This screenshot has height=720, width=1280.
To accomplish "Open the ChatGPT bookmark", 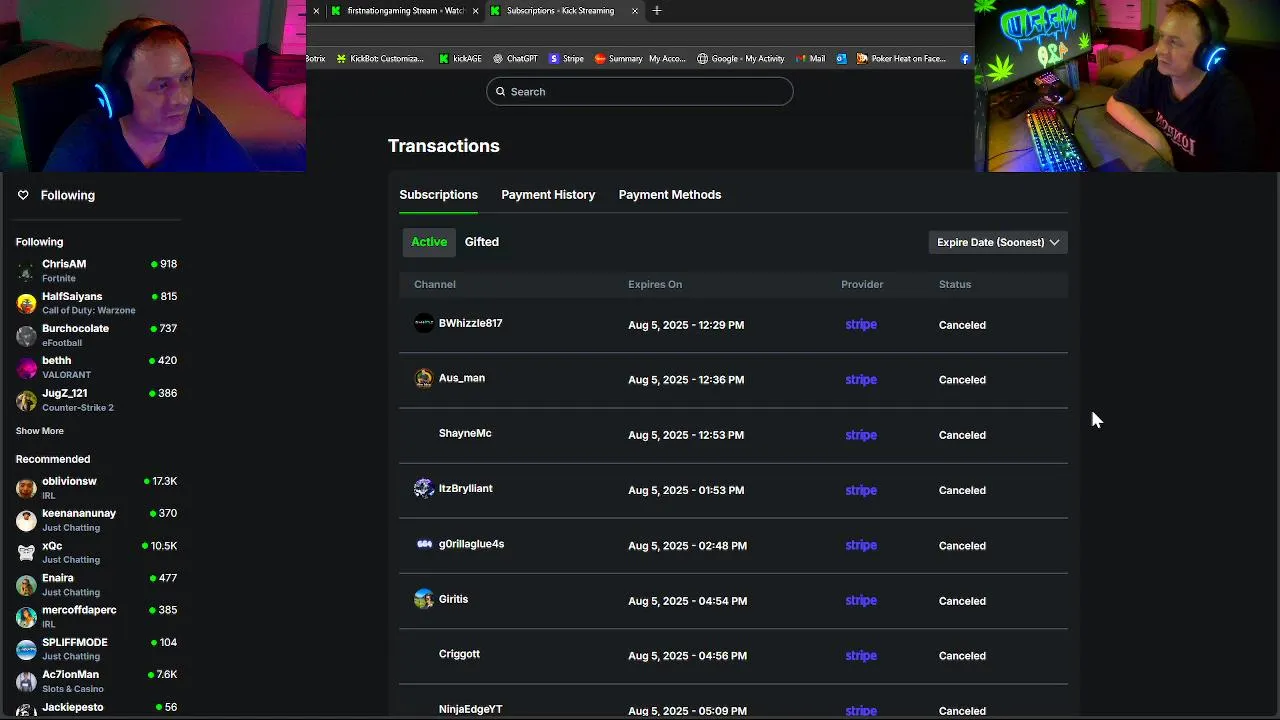I will (x=515, y=59).
